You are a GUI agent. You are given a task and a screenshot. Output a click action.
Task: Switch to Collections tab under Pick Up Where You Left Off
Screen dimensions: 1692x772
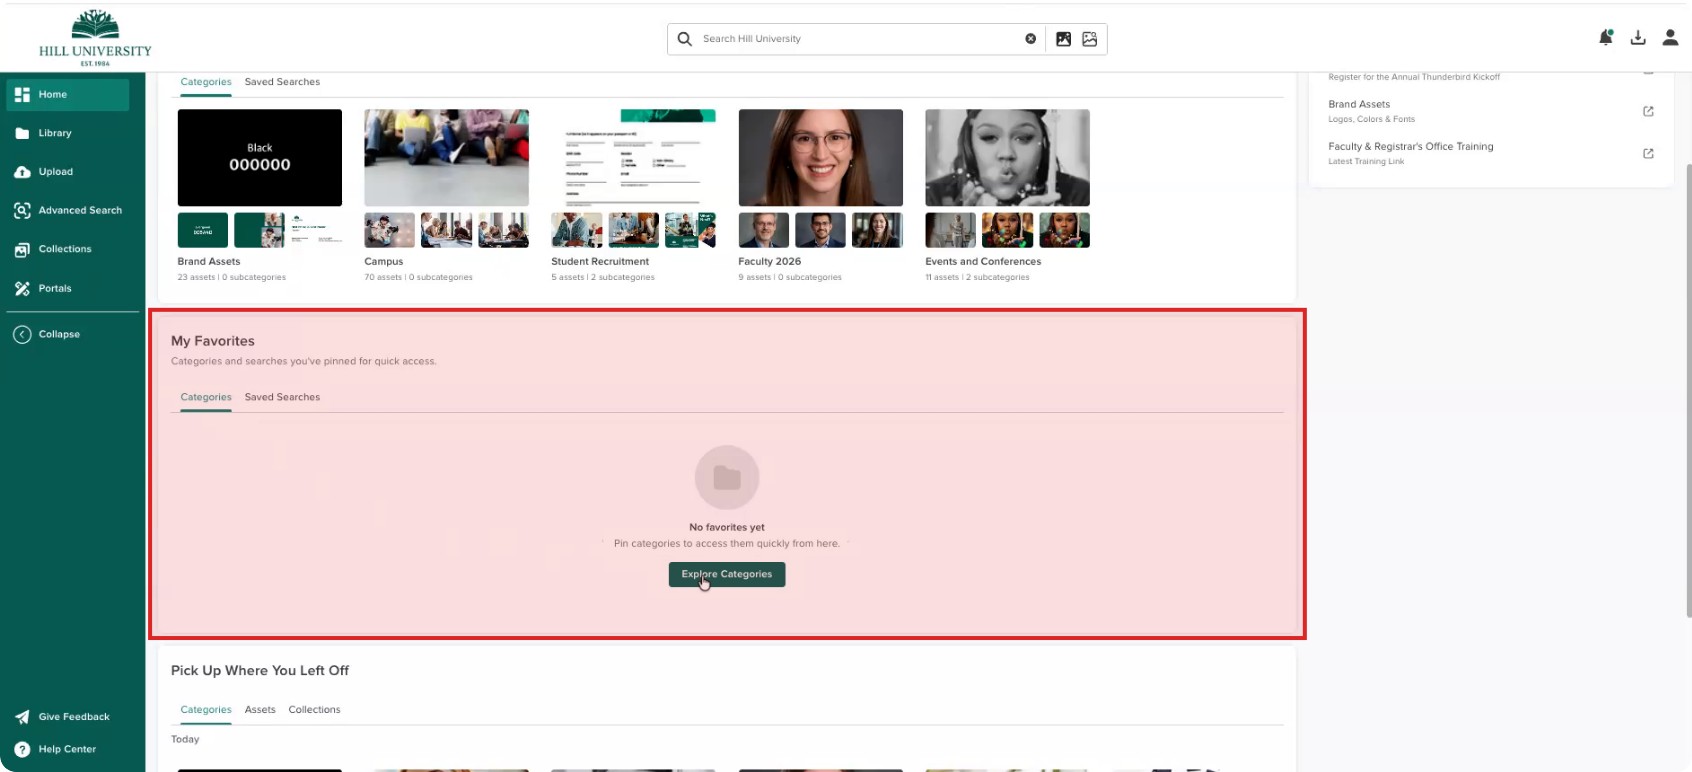[314, 710]
